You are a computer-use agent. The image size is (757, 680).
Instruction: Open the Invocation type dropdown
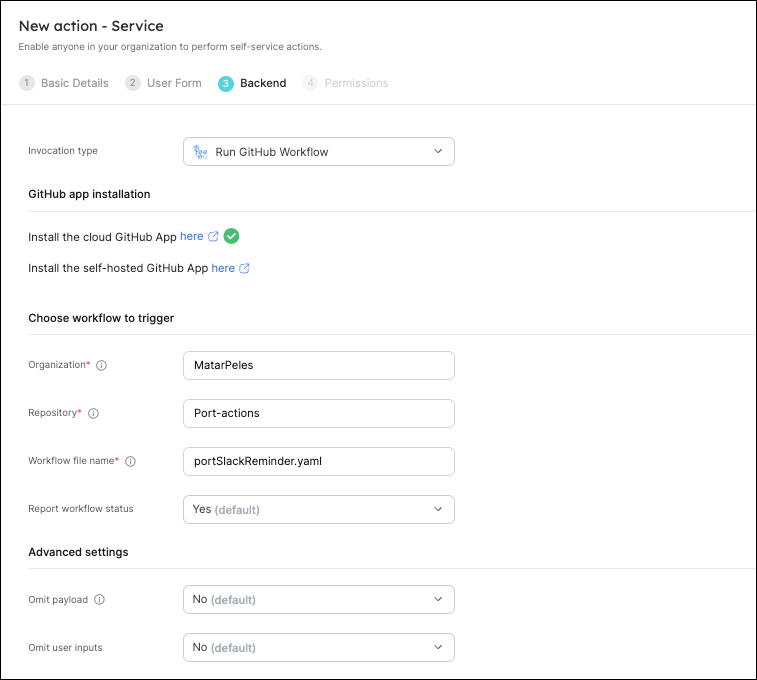[x=319, y=152]
